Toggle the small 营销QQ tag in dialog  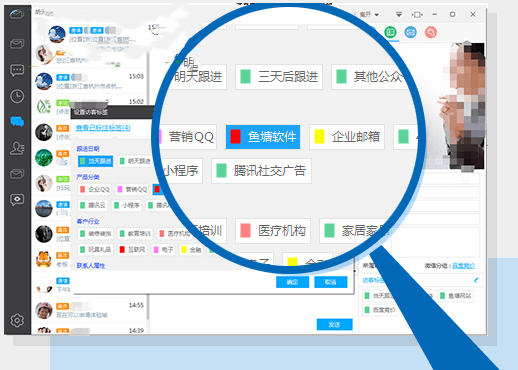click(x=132, y=189)
